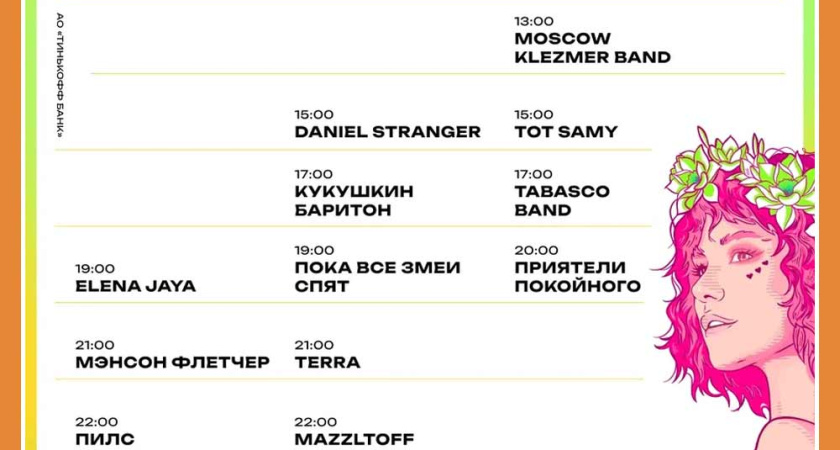Open the Пилс schedule entry
The width and height of the screenshot is (840, 450).
pos(104,439)
